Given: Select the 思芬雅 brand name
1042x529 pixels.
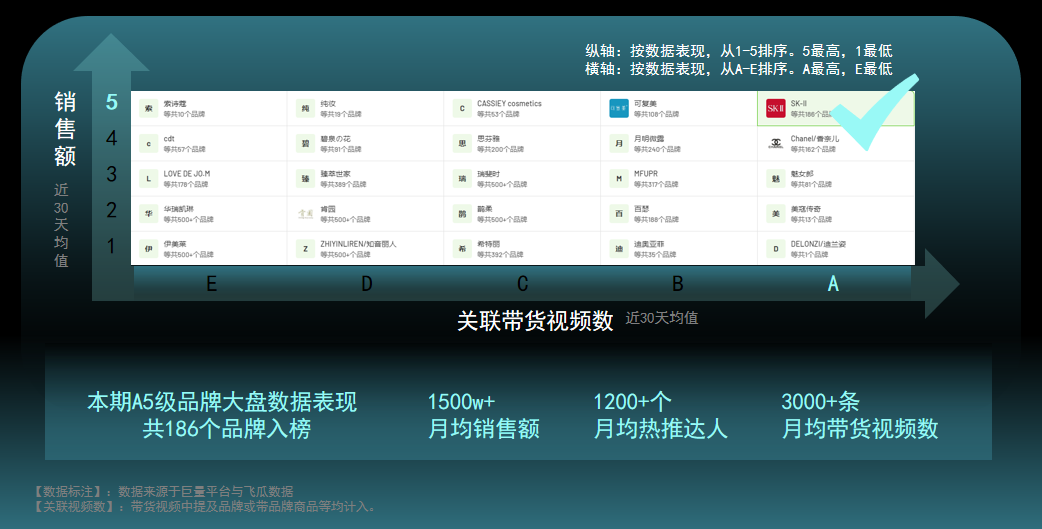Looking at the screenshot, I should pos(488,139).
